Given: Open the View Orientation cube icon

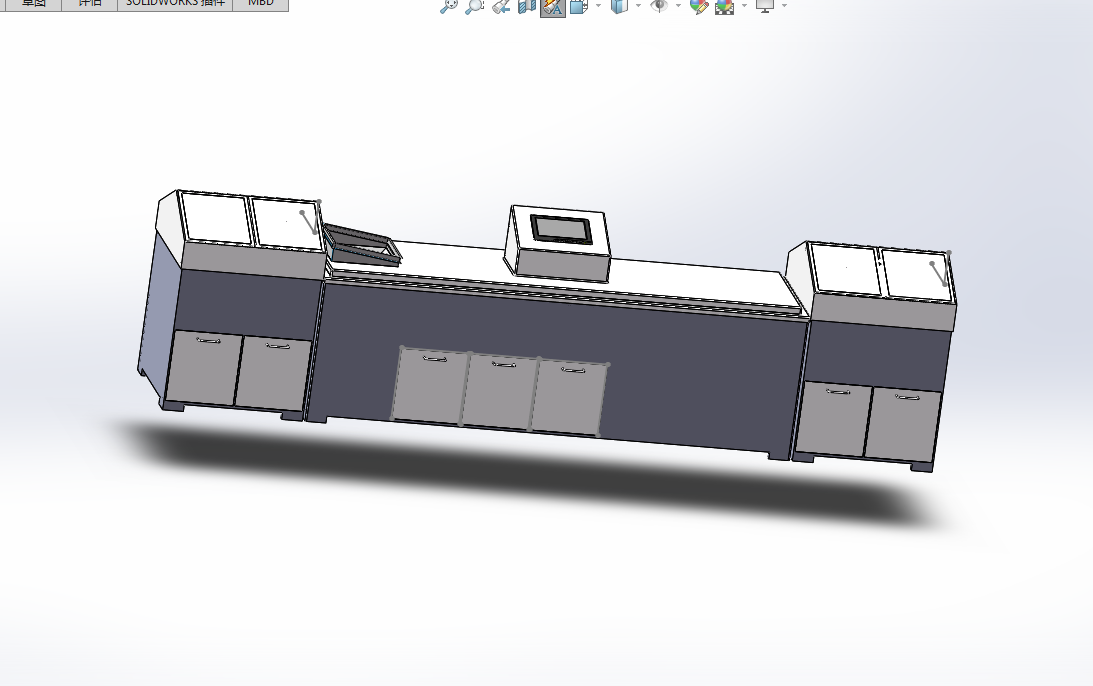Looking at the screenshot, I should point(578,6).
